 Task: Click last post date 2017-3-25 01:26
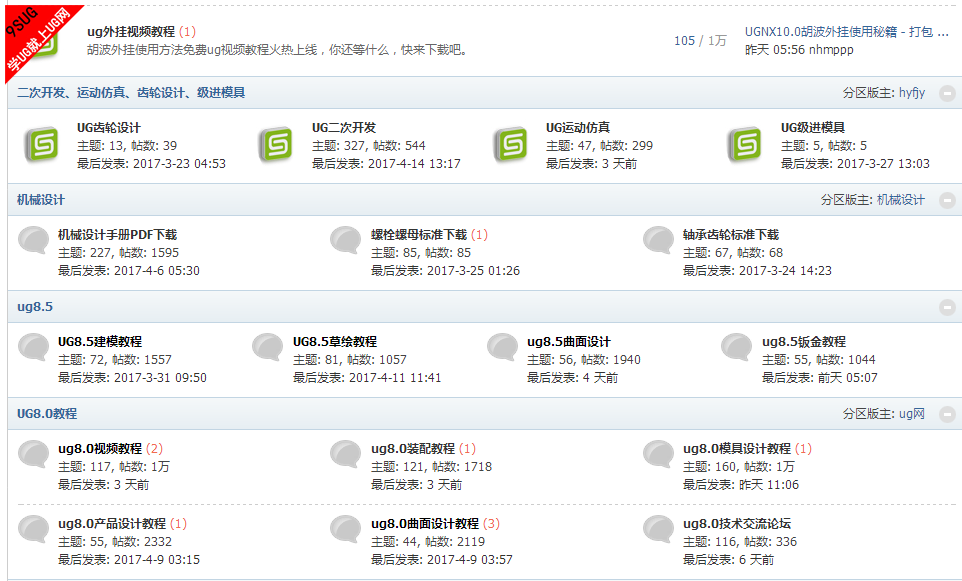[473, 271]
